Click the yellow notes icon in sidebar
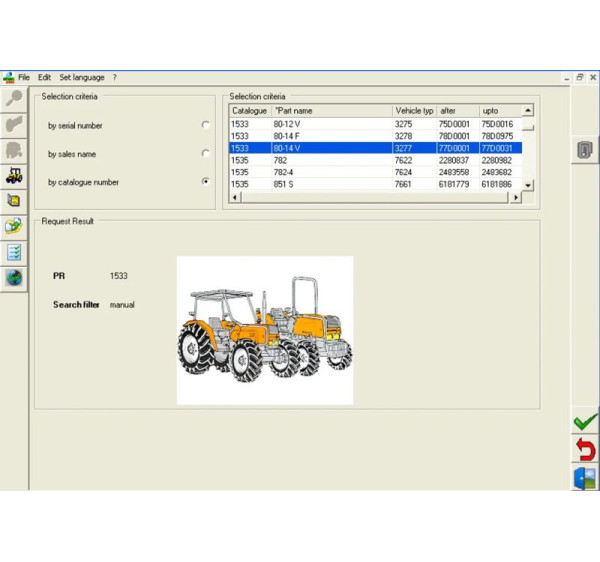 click(14, 201)
